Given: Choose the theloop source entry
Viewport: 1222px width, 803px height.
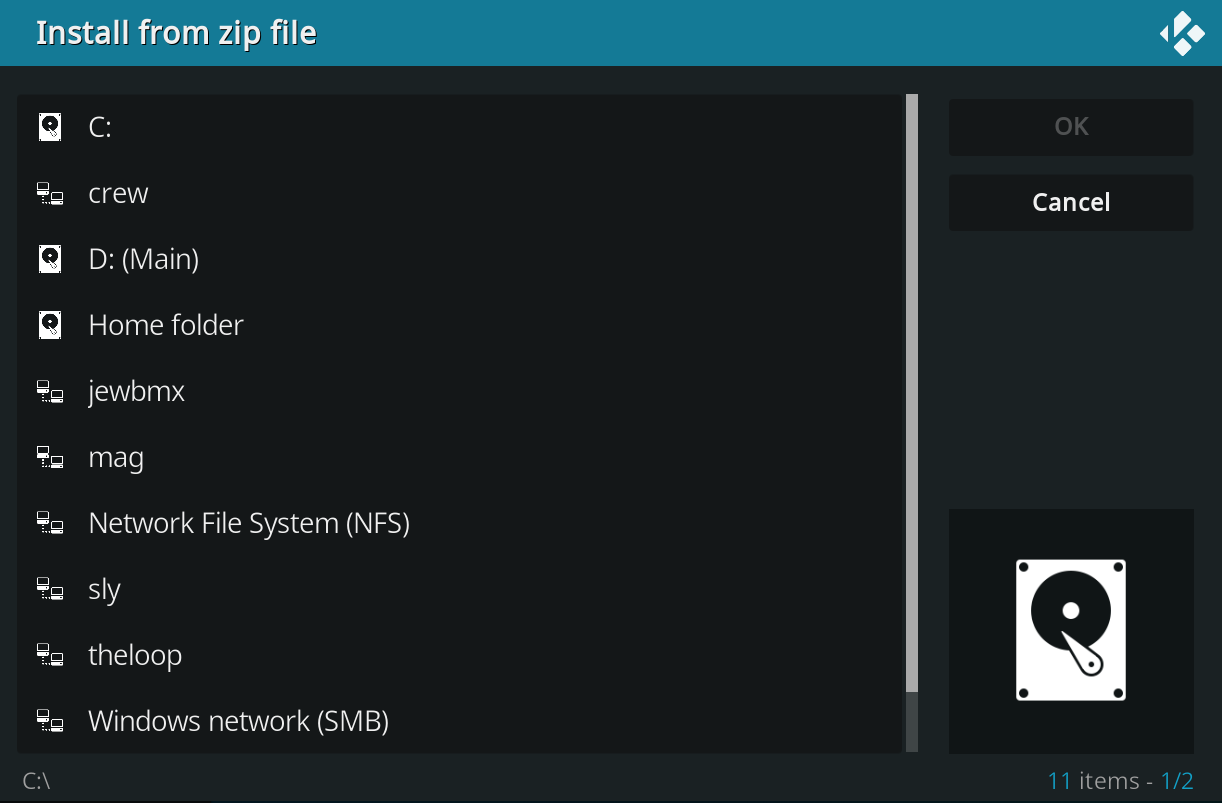Looking at the screenshot, I should [135, 655].
